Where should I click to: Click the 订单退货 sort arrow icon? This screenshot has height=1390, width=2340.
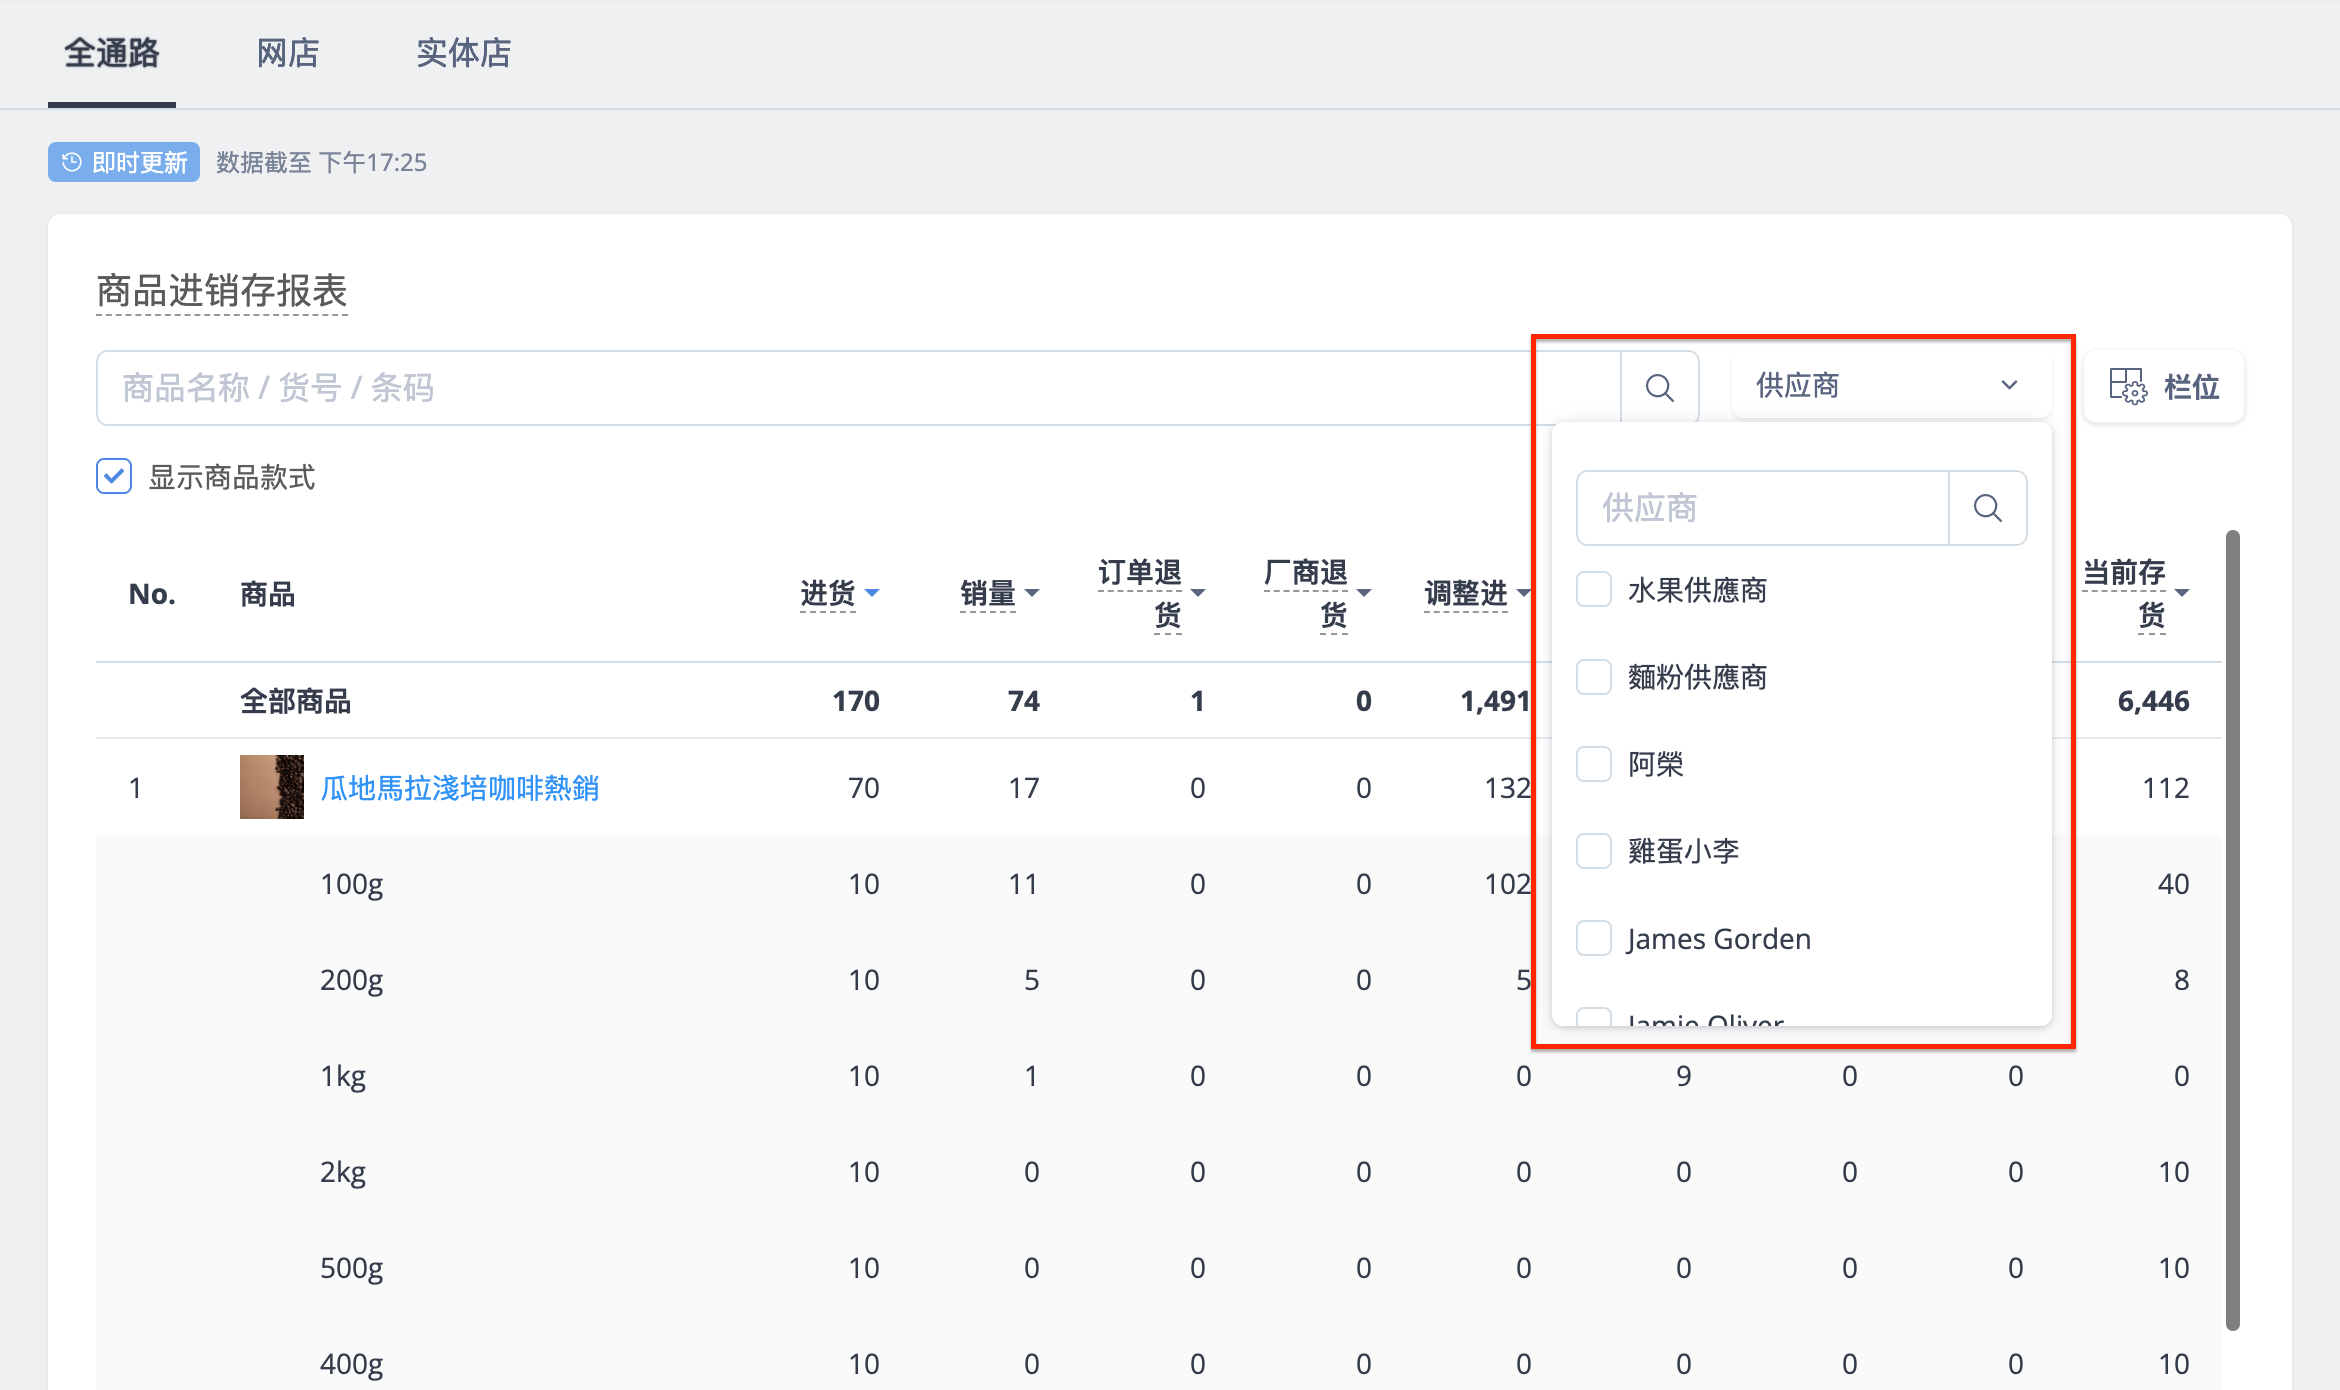pyautogui.click(x=1198, y=593)
